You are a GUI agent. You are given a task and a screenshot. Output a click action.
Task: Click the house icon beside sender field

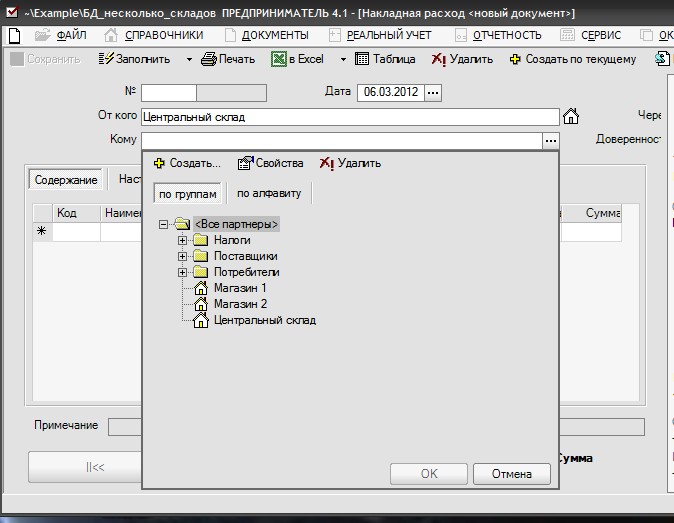pyautogui.click(x=571, y=116)
